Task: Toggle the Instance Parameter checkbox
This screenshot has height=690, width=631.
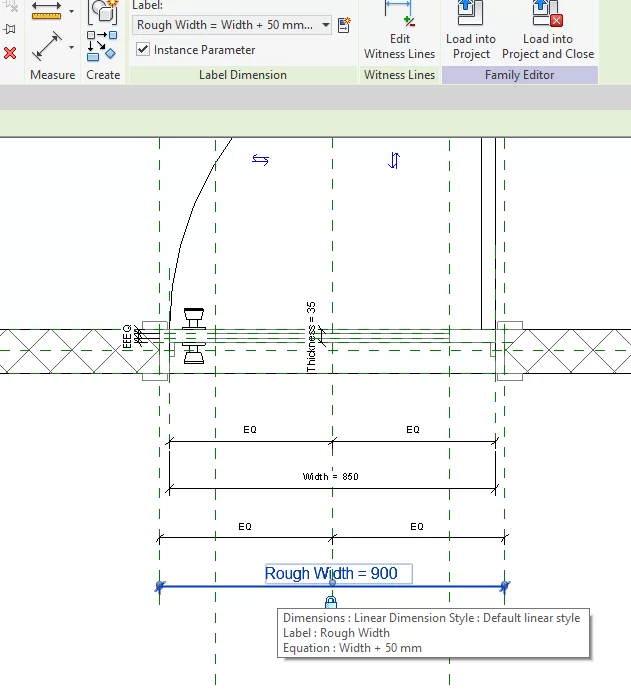Action: tap(143, 50)
